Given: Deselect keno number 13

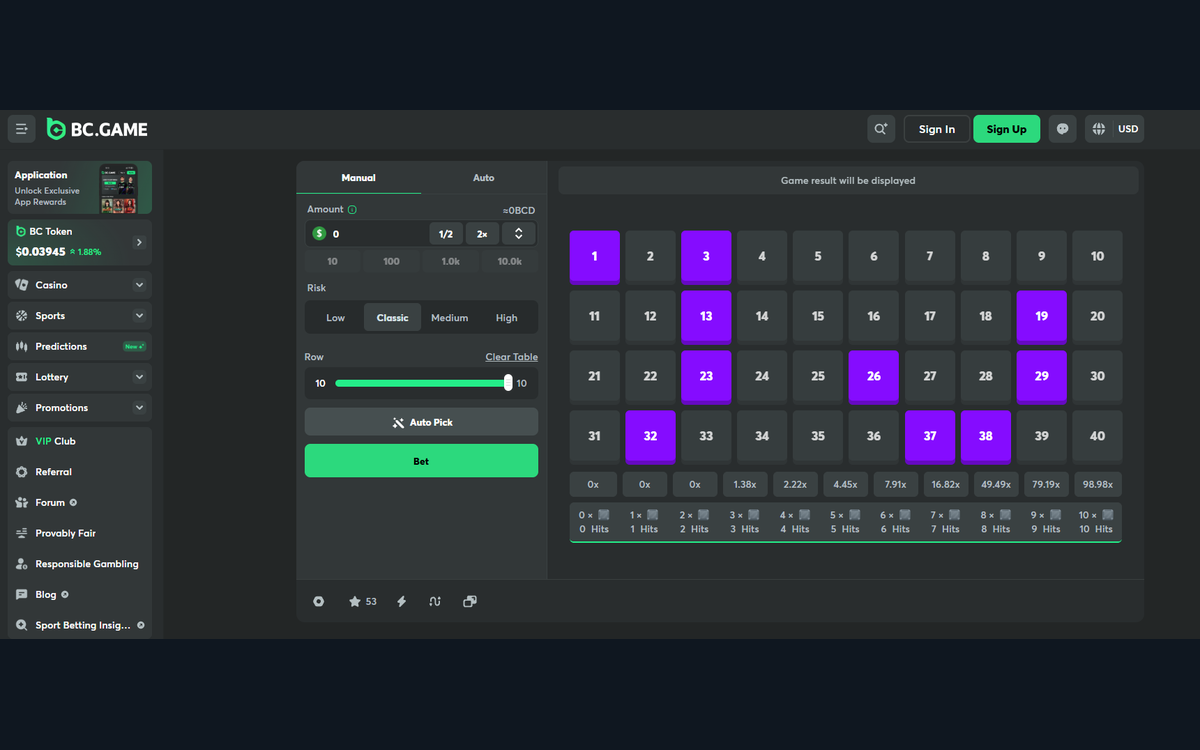Looking at the screenshot, I should click(706, 317).
